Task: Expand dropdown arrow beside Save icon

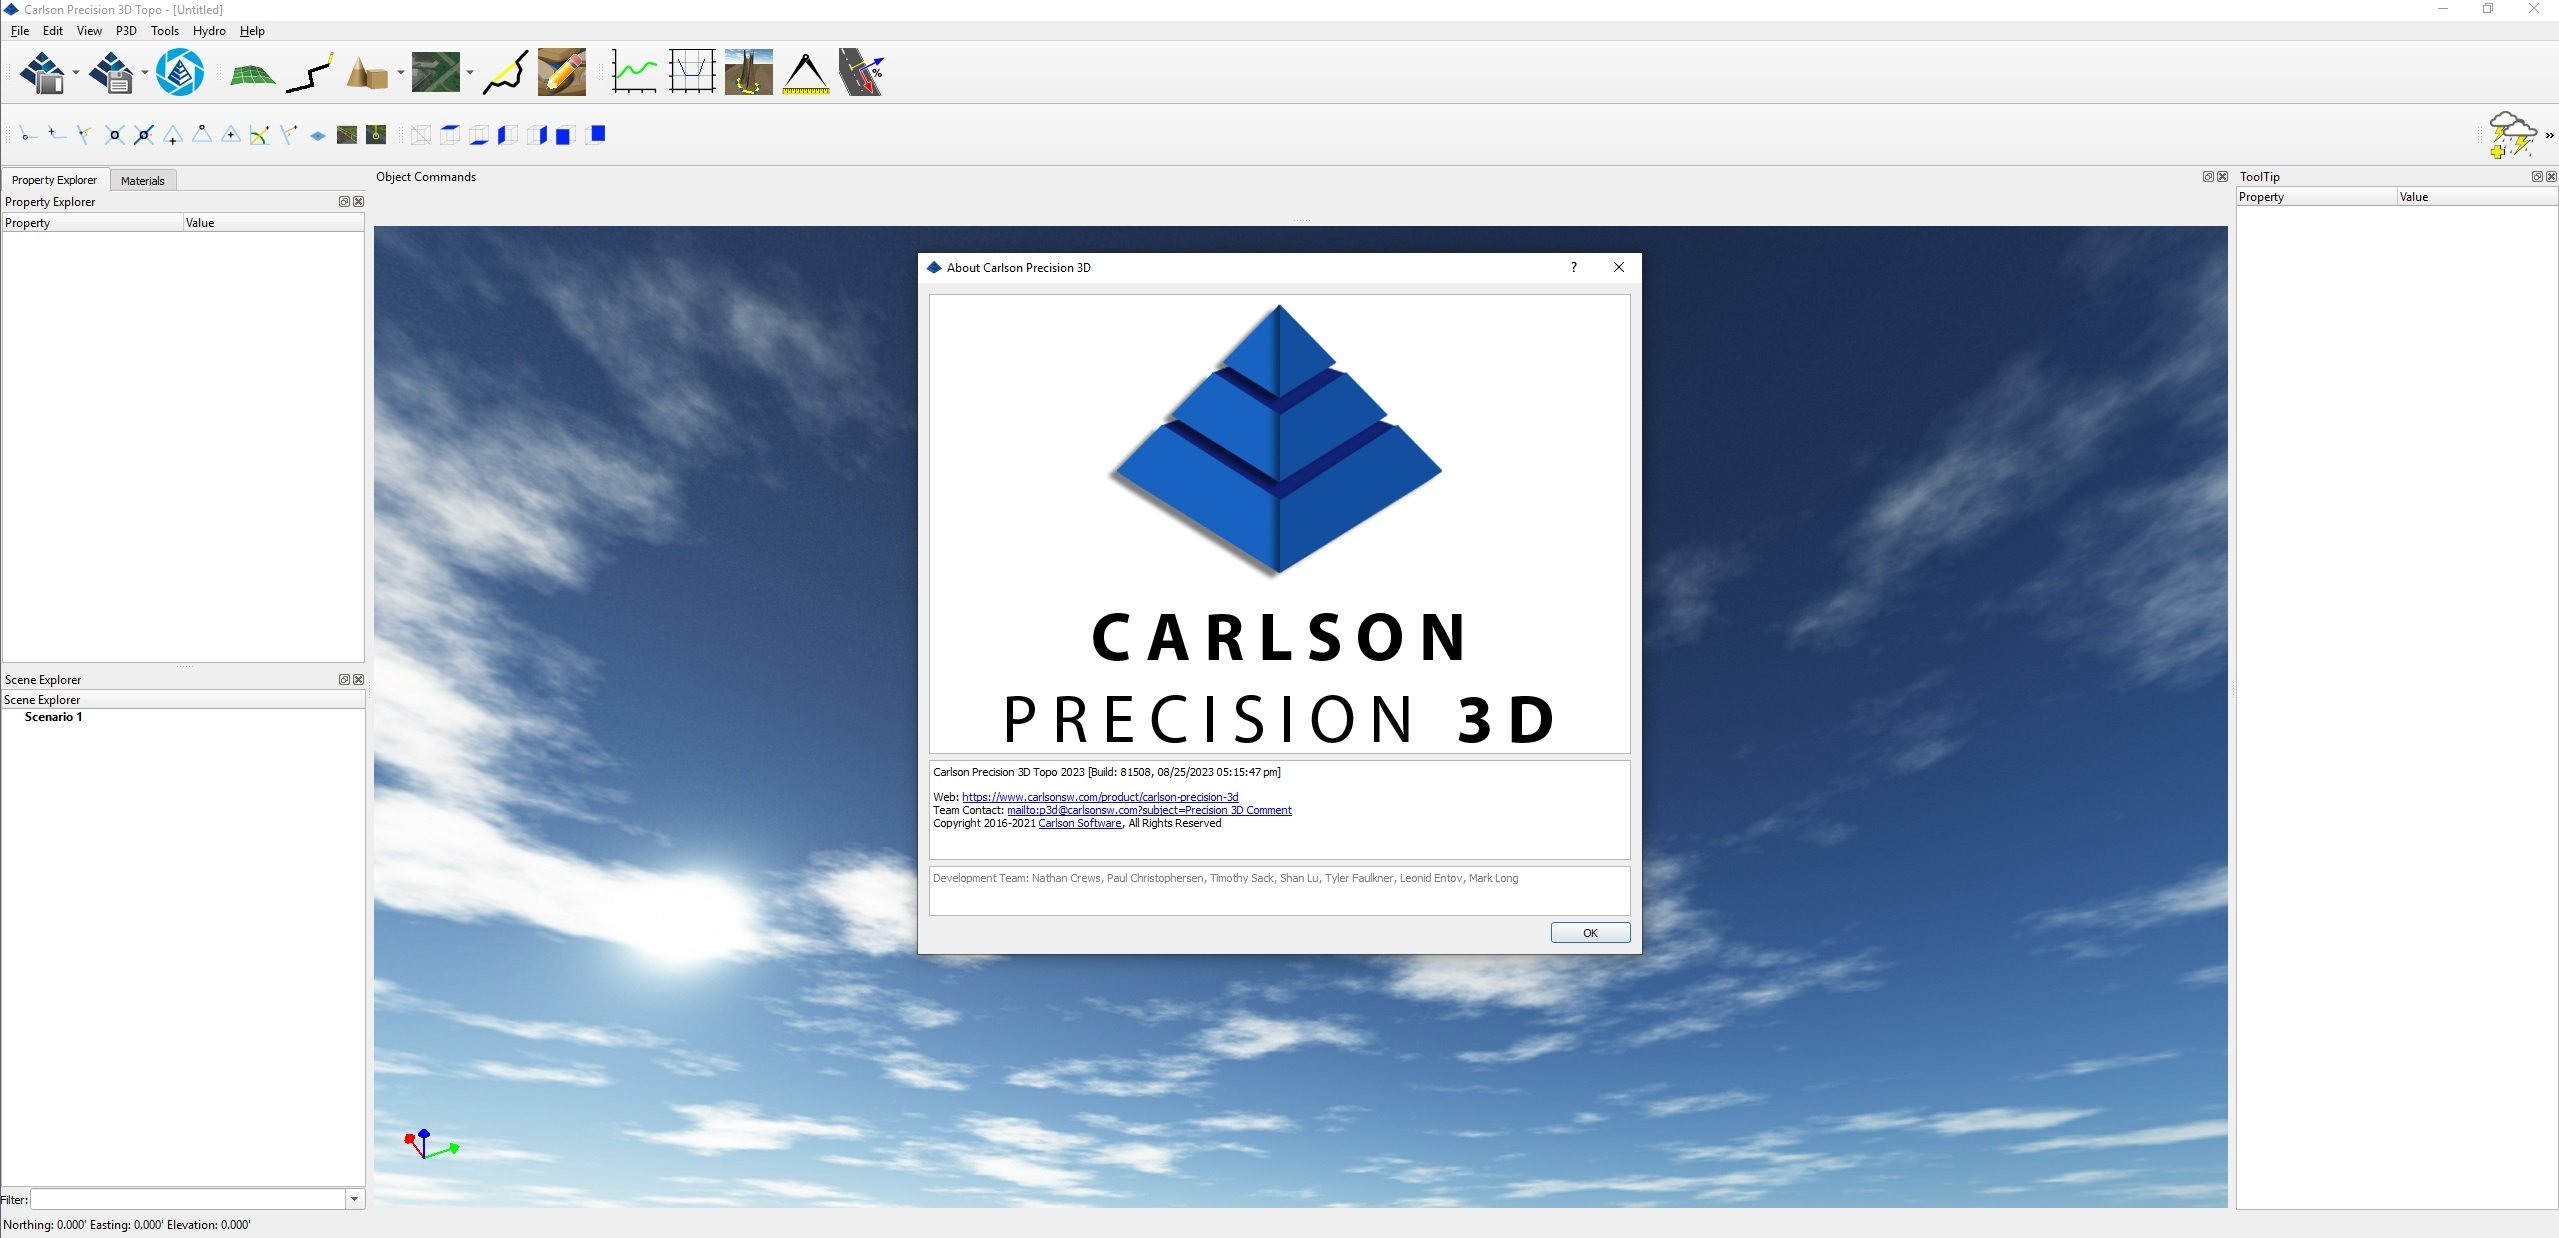Action: point(145,73)
